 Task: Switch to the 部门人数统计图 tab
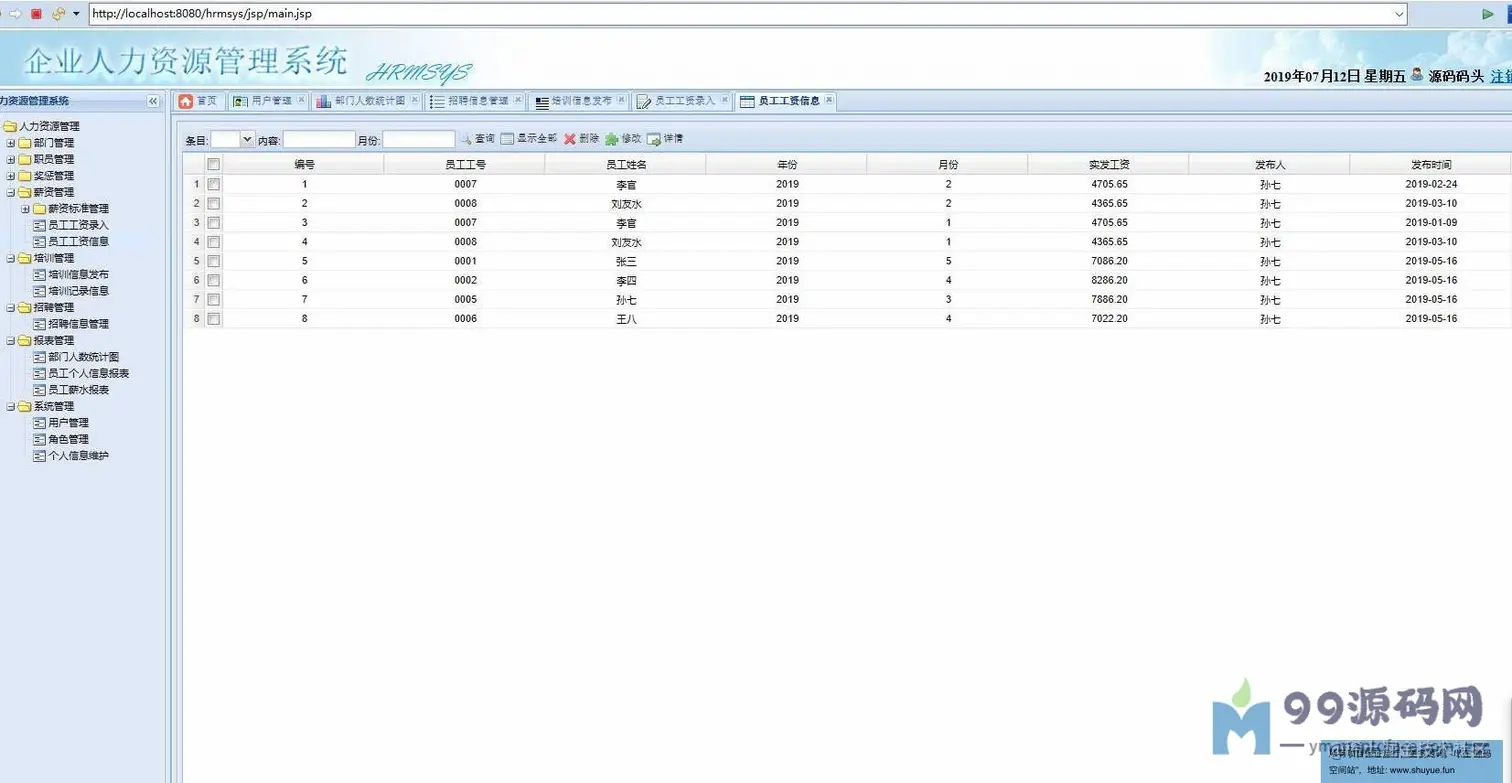369,101
